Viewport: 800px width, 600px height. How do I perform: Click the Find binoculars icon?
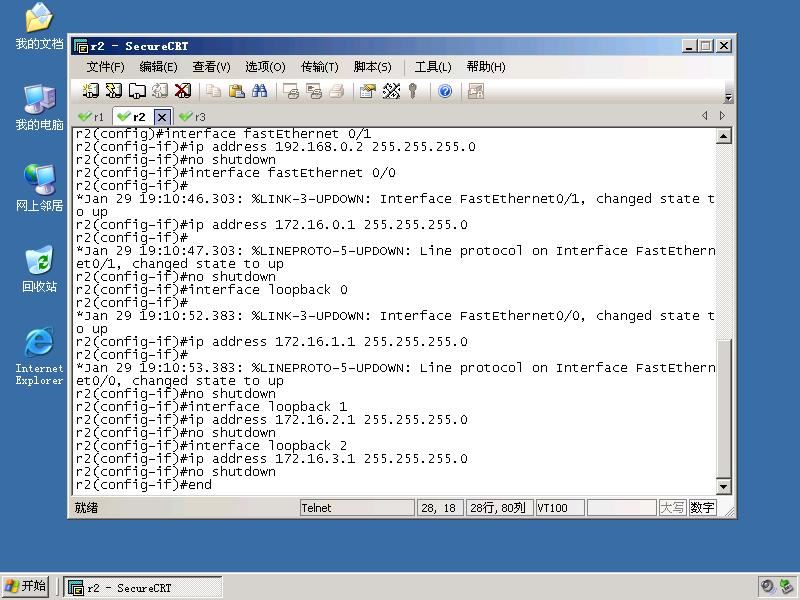[259, 91]
